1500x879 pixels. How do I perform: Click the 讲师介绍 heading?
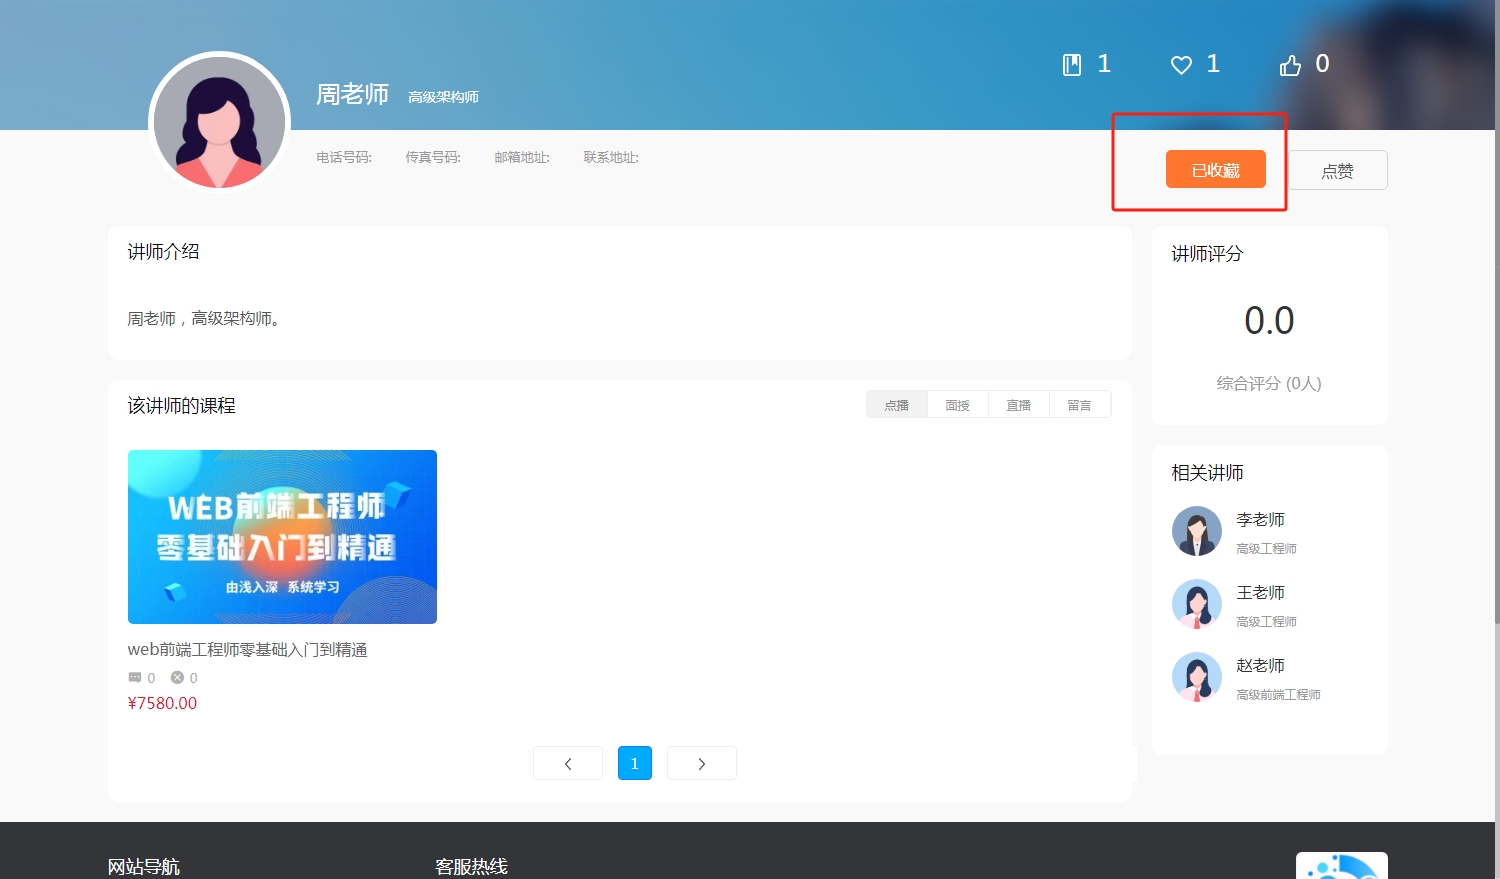click(x=164, y=252)
